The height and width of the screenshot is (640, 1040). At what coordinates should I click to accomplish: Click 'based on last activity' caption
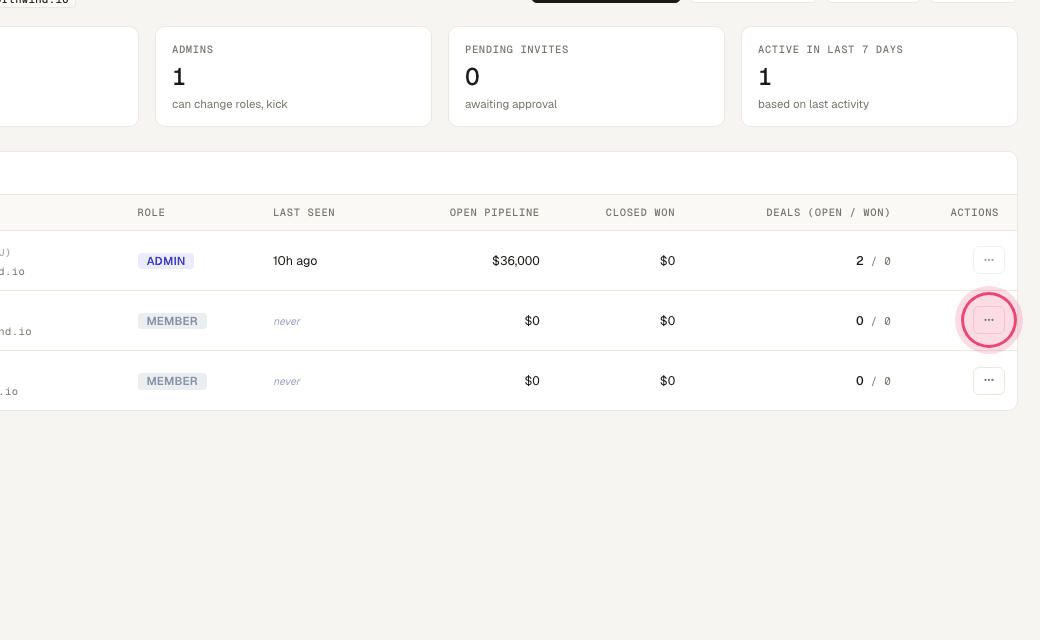[813, 104]
